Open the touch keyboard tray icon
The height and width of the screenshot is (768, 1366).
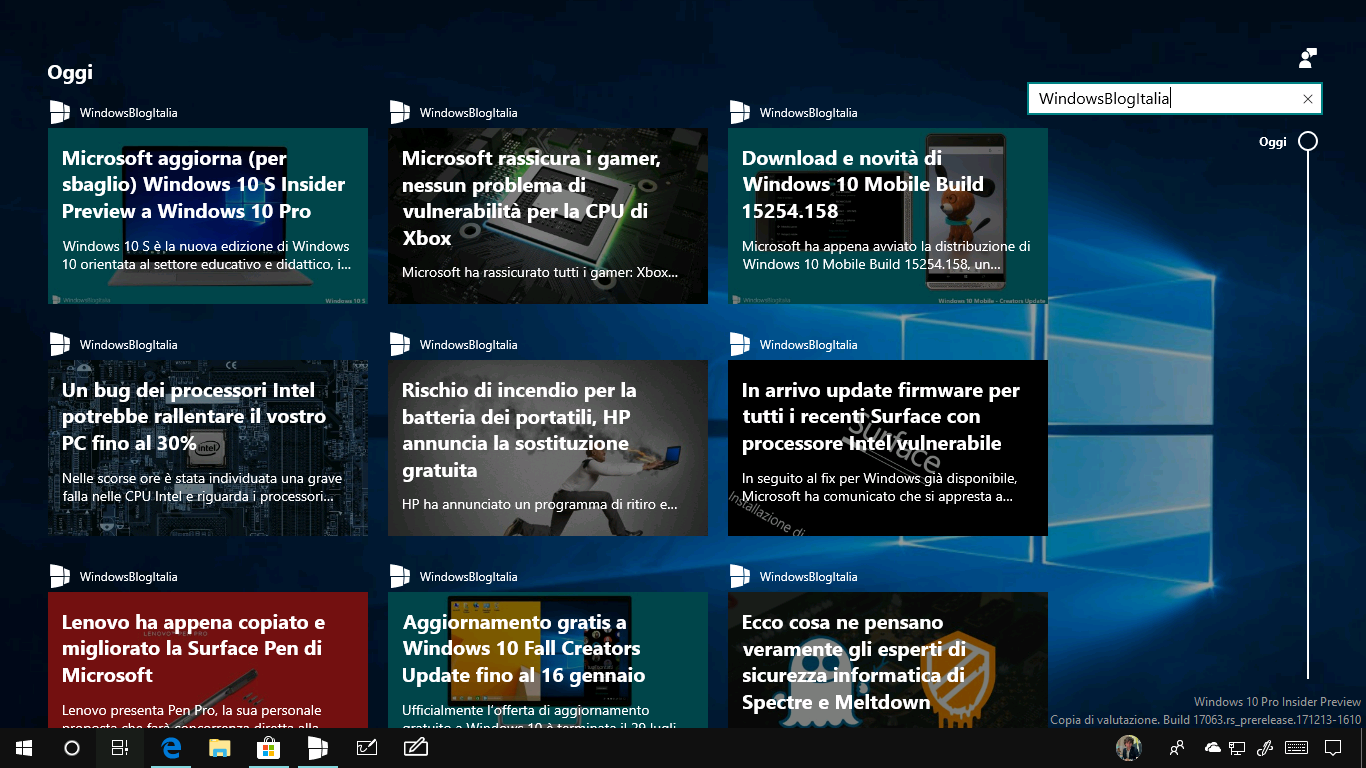[x=1297, y=747]
